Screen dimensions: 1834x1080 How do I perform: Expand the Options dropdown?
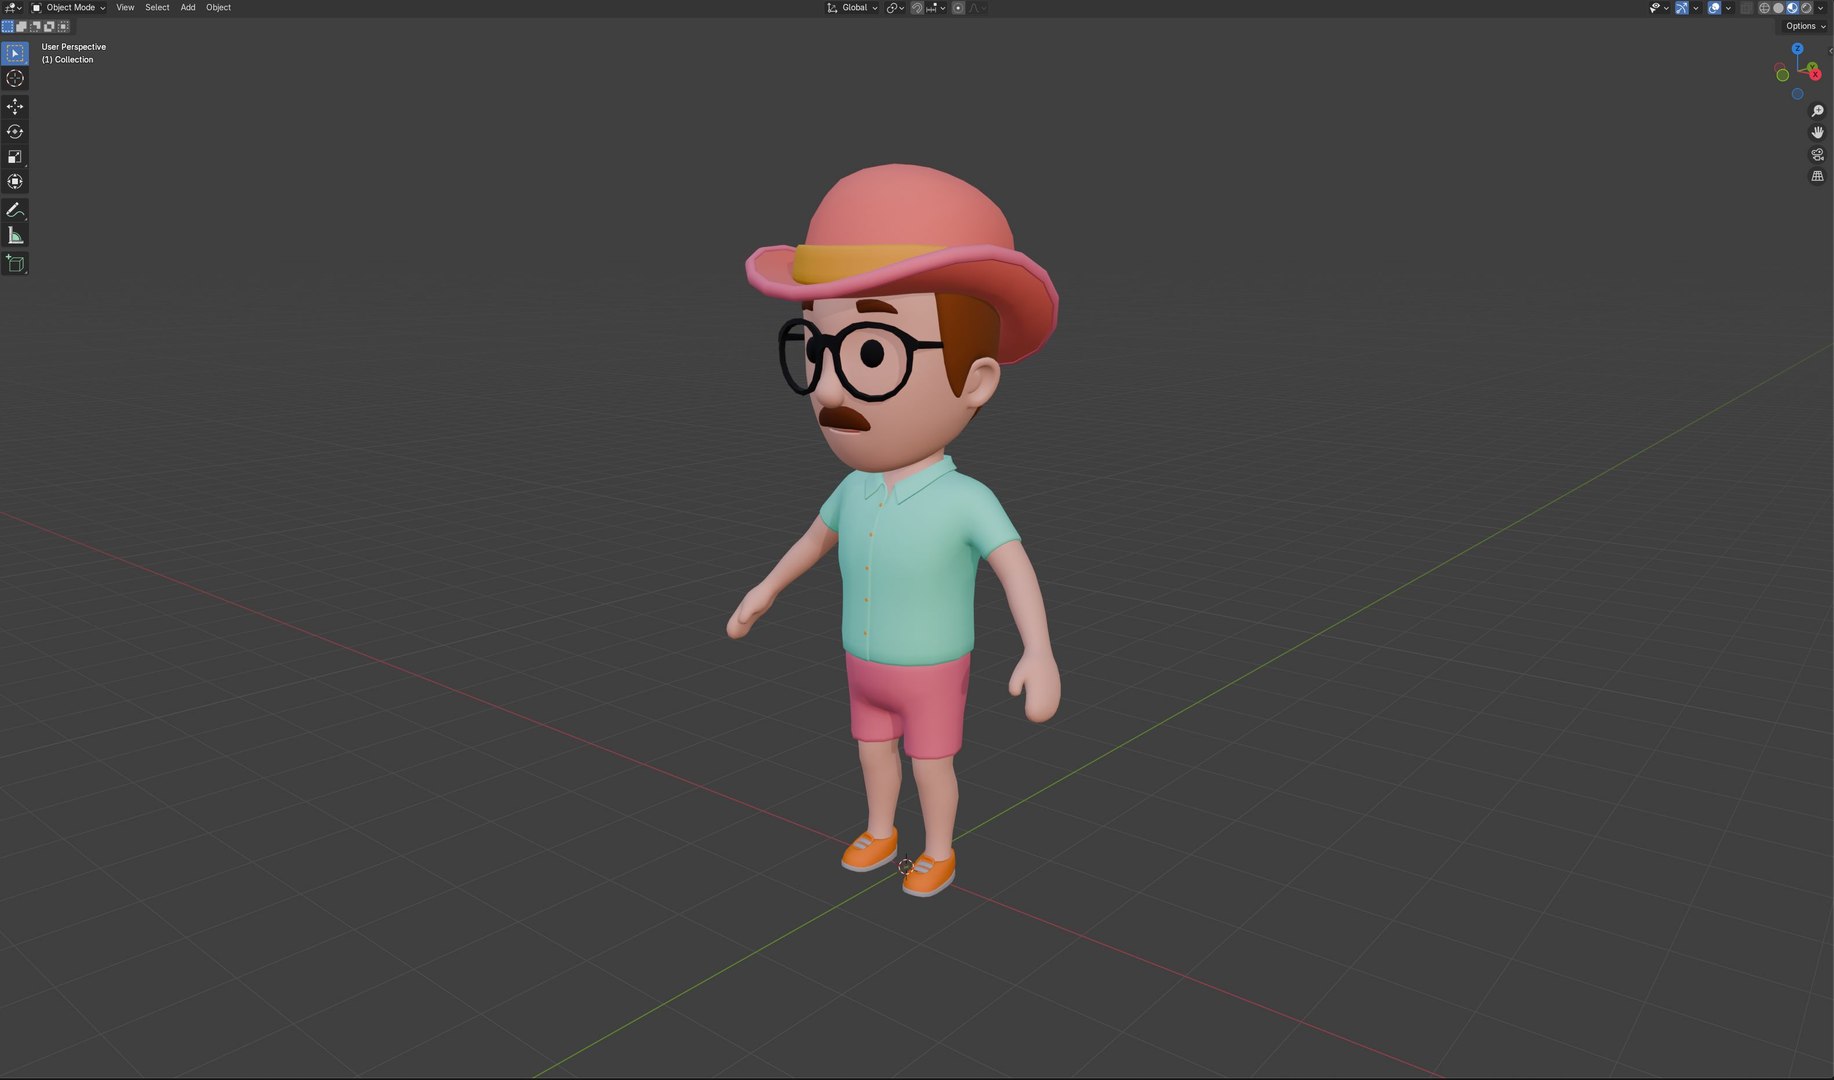point(1806,26)
